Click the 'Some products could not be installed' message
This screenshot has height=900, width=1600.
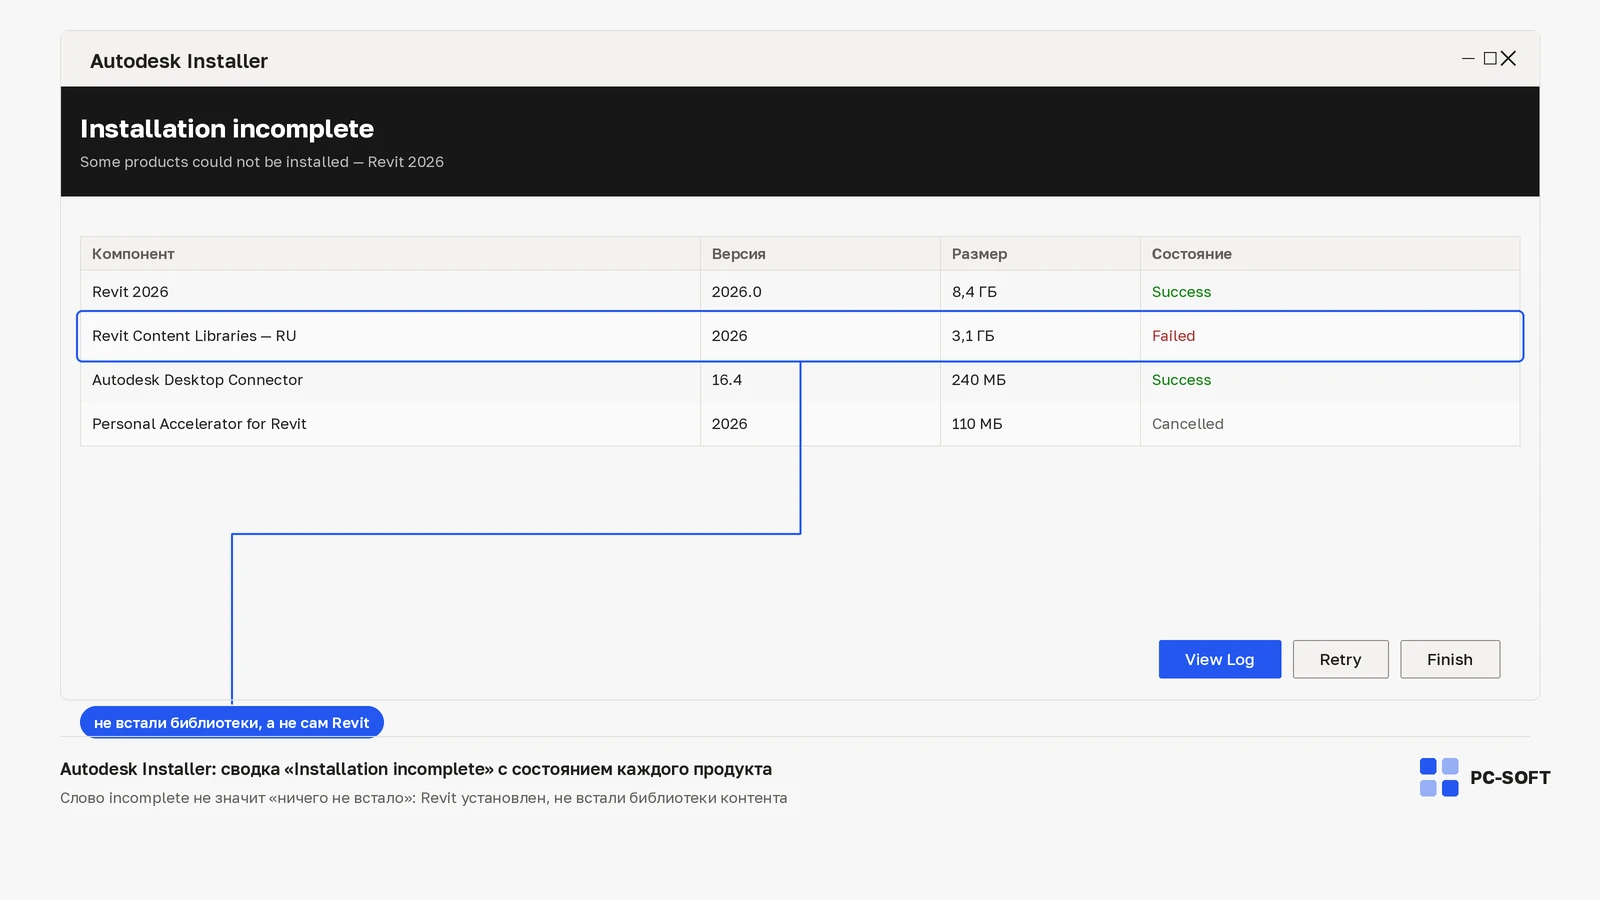262,162
